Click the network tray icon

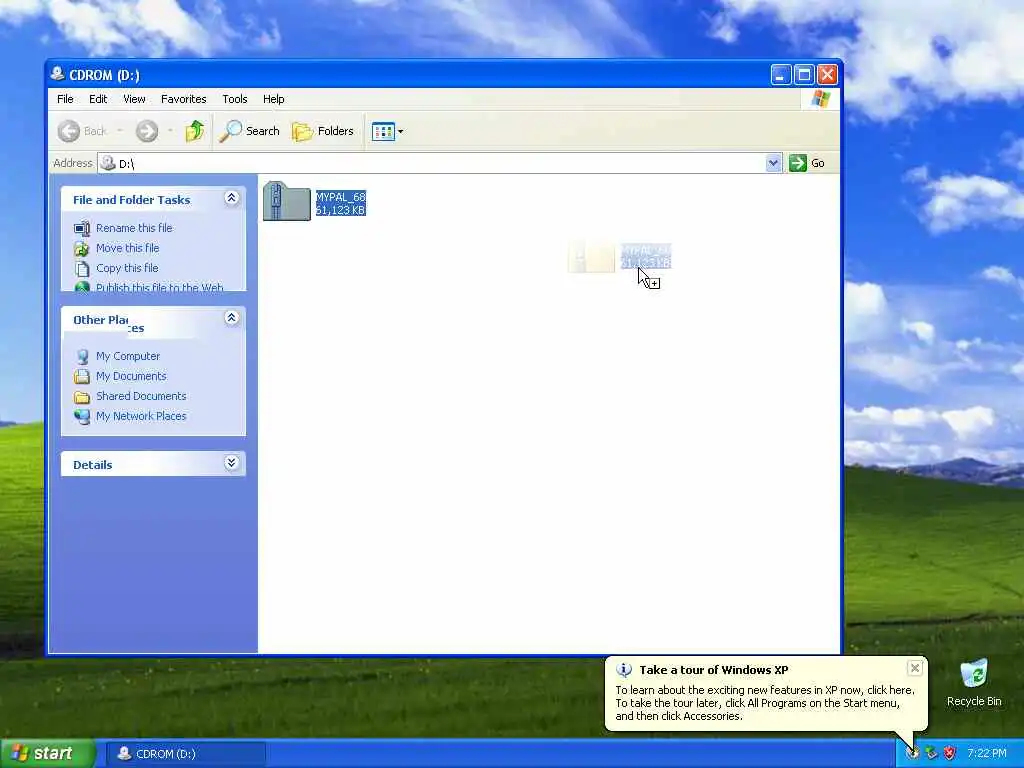click(931, 754)
